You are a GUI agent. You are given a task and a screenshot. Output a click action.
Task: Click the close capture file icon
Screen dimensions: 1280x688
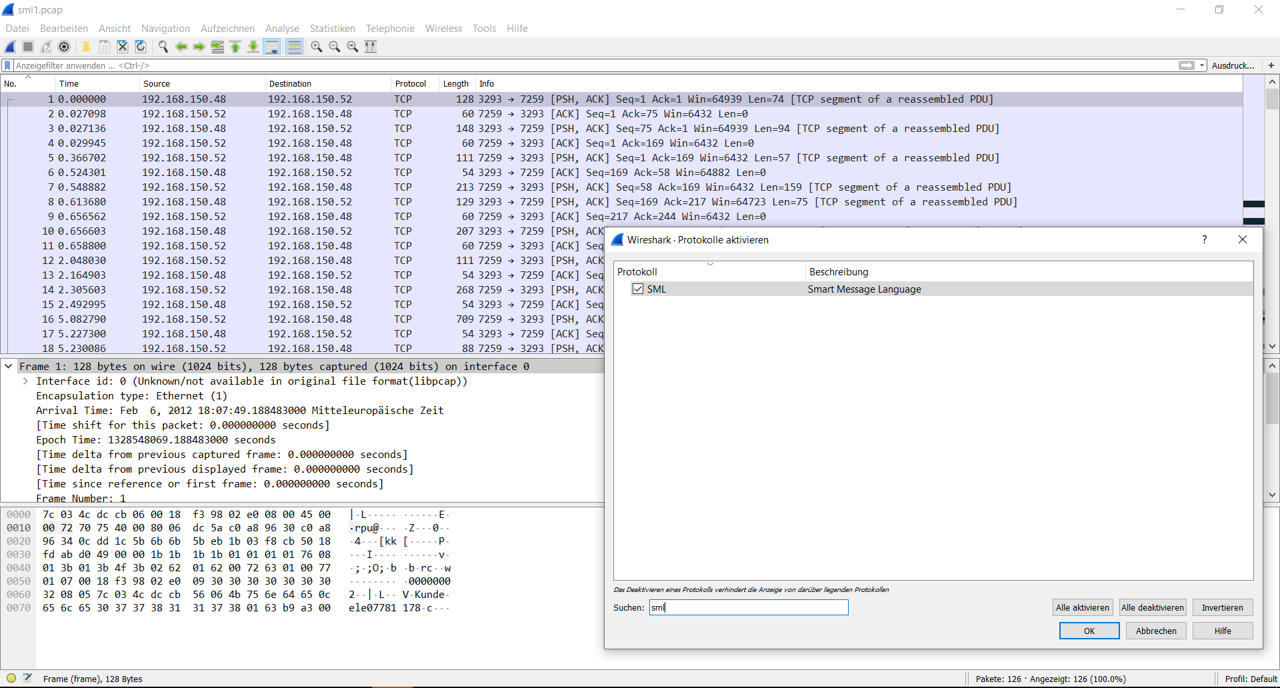pos(122,47)
